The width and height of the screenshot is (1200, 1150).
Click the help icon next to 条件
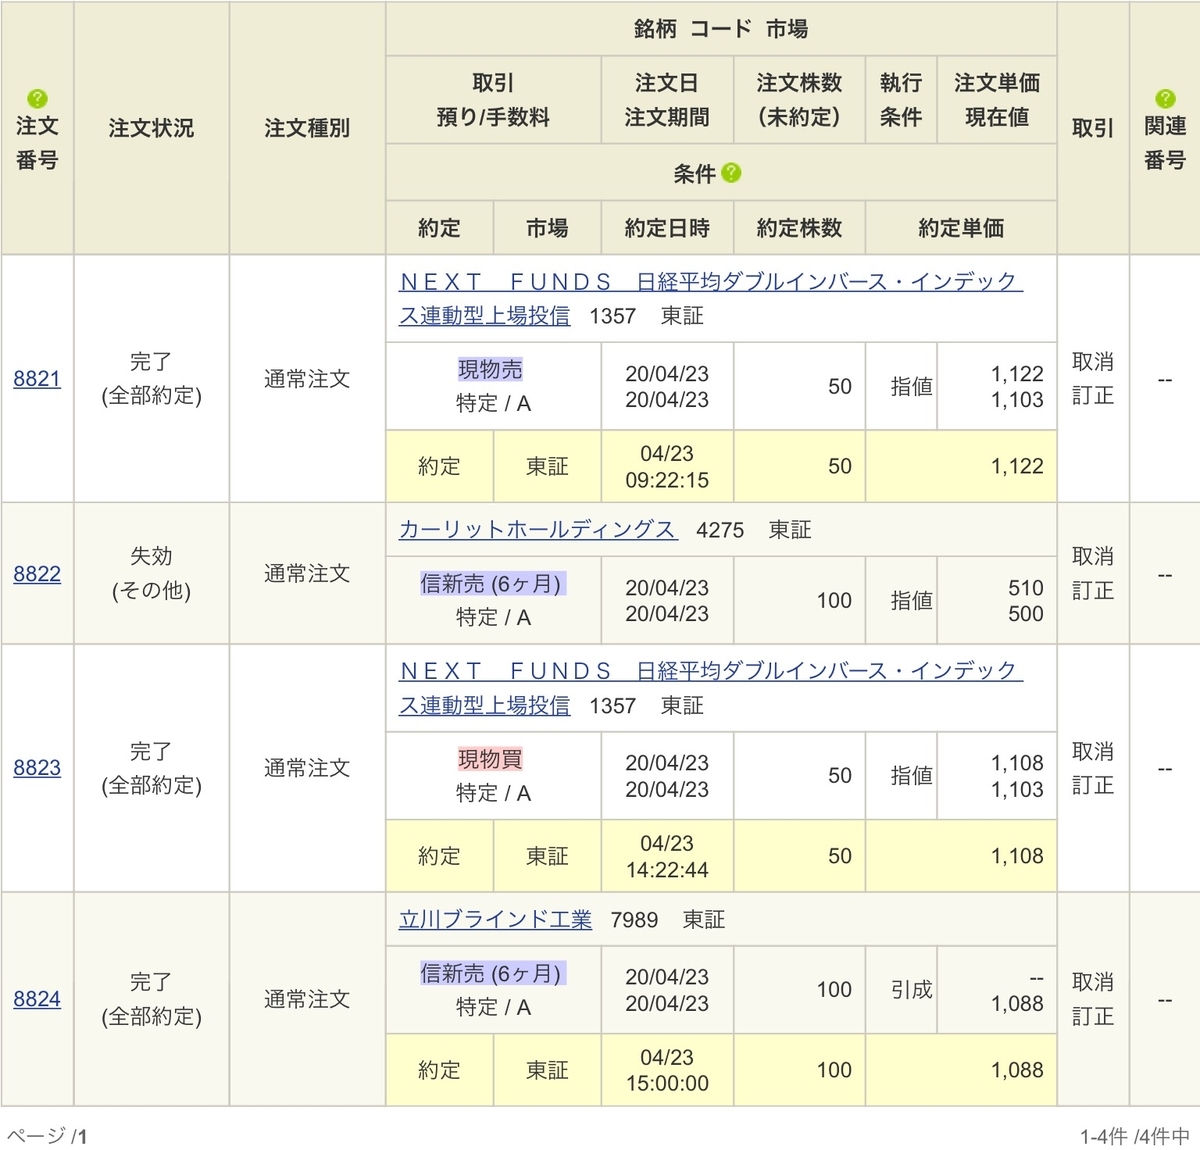(731, 173)
